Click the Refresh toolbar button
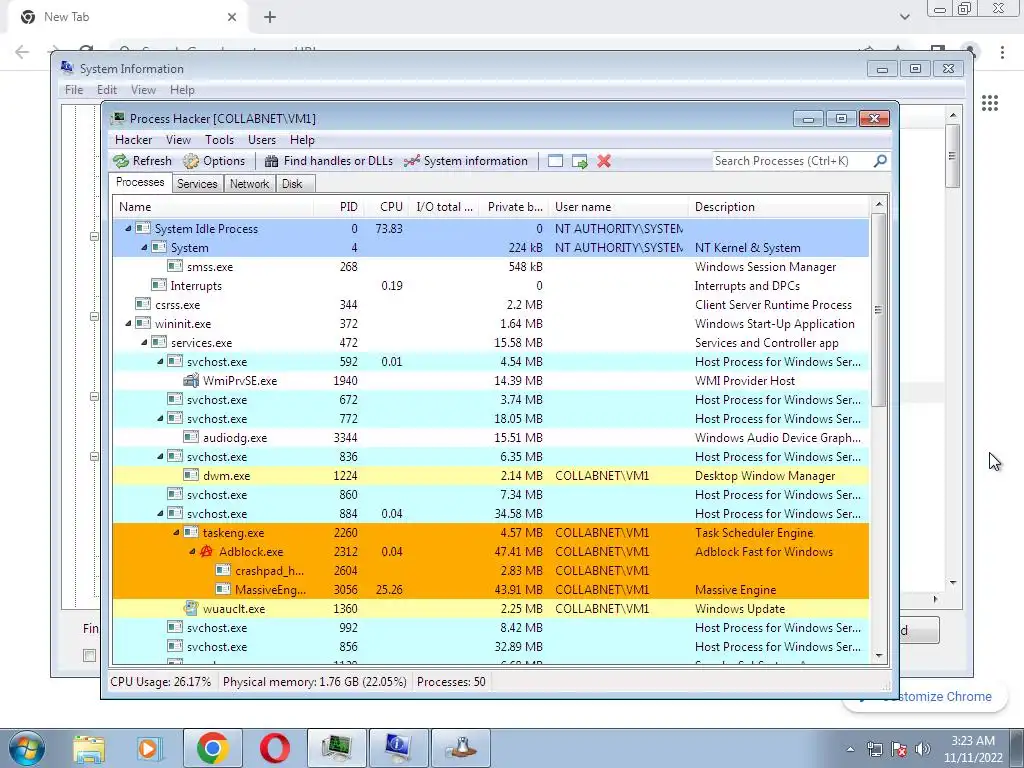 (142, 161)
